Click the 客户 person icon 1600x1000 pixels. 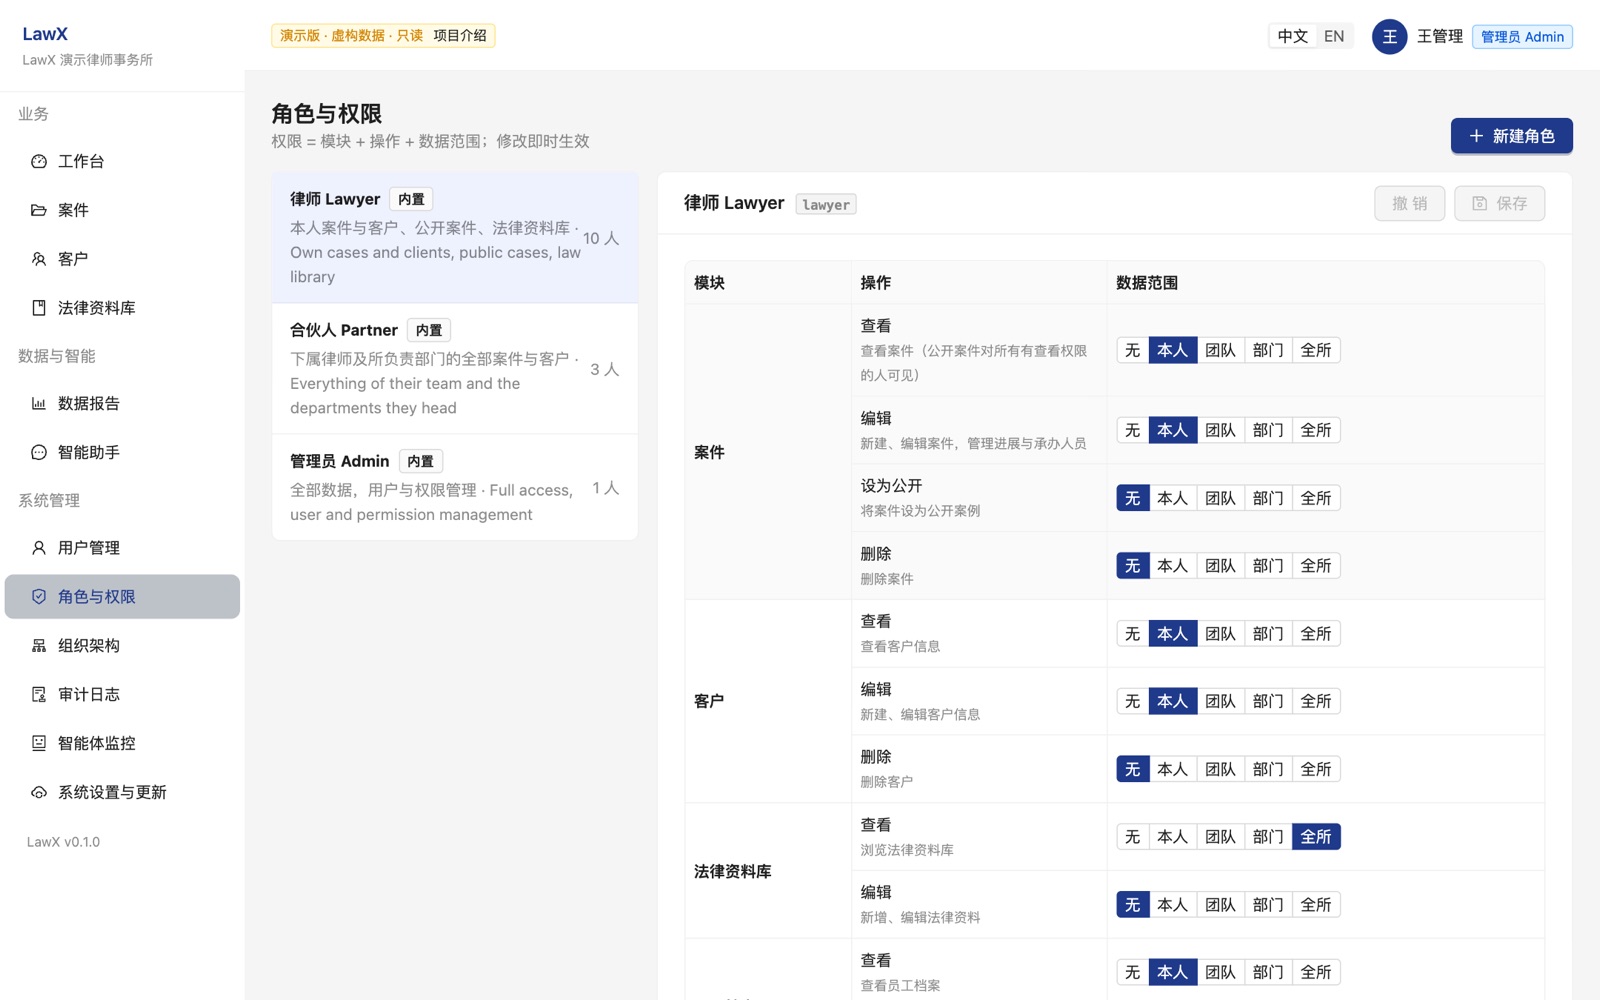click(39, 259)
